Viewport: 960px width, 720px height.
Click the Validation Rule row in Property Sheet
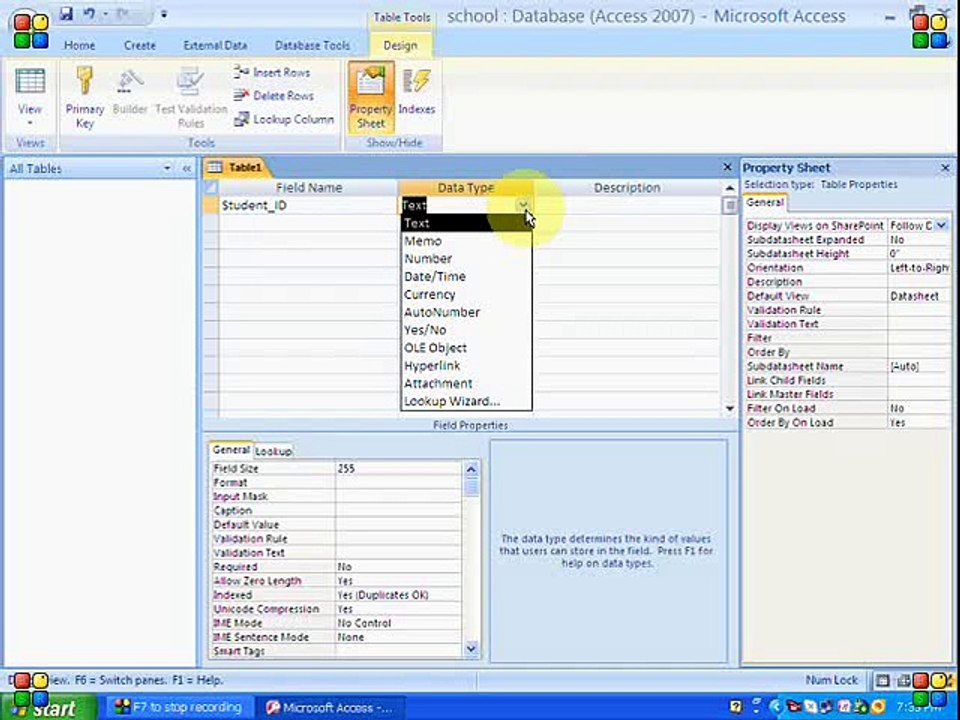pos(847,310)
